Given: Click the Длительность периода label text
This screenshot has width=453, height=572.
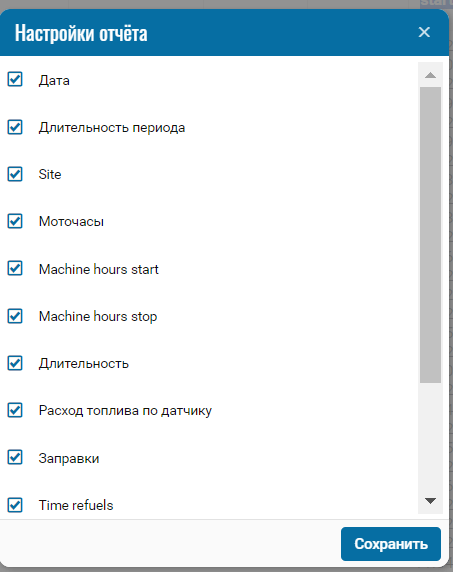Looking at the screenshot, I should [112, 128].
